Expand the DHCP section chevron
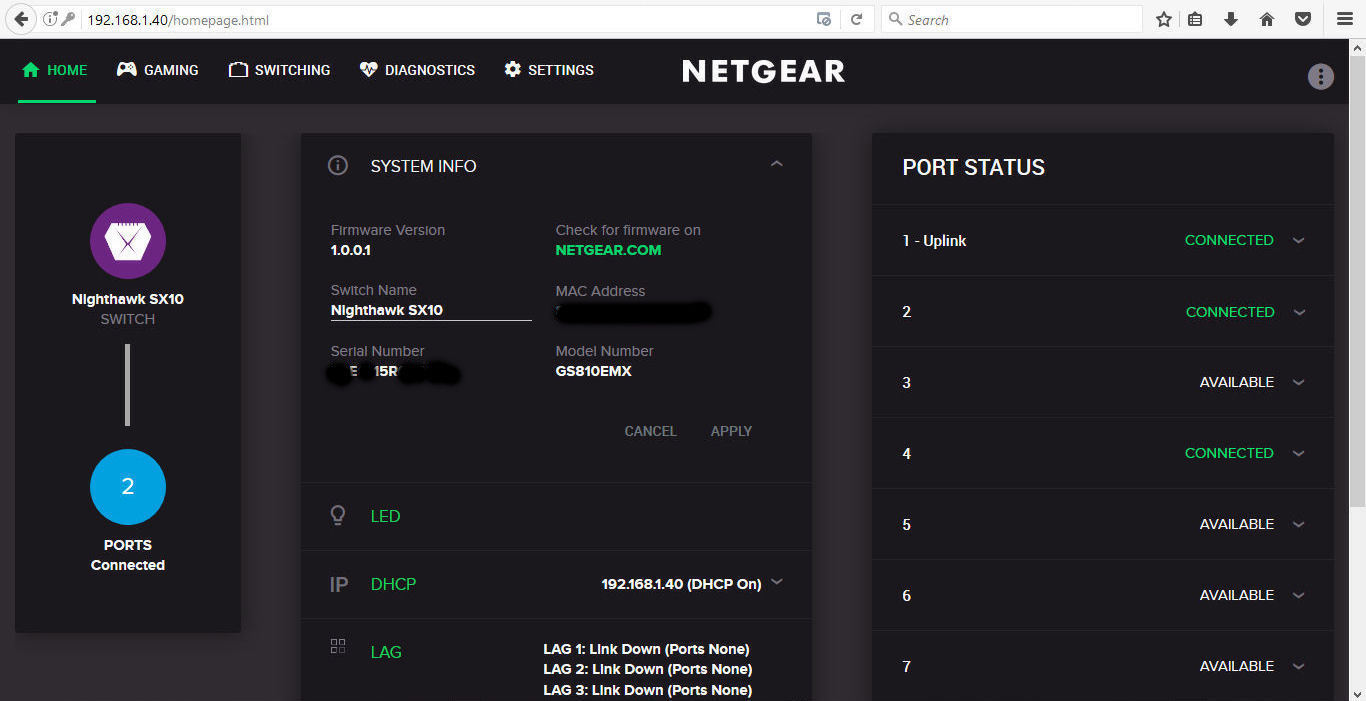This screenshot has width=1366, height=701. pos(777,582)
